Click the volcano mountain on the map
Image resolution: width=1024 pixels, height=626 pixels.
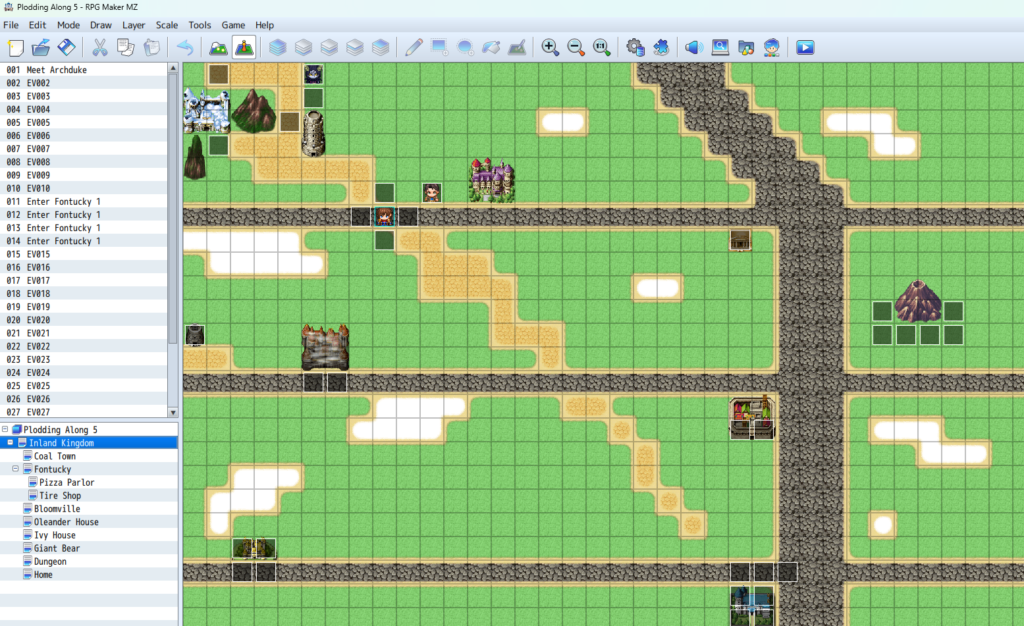pos(918,301)
